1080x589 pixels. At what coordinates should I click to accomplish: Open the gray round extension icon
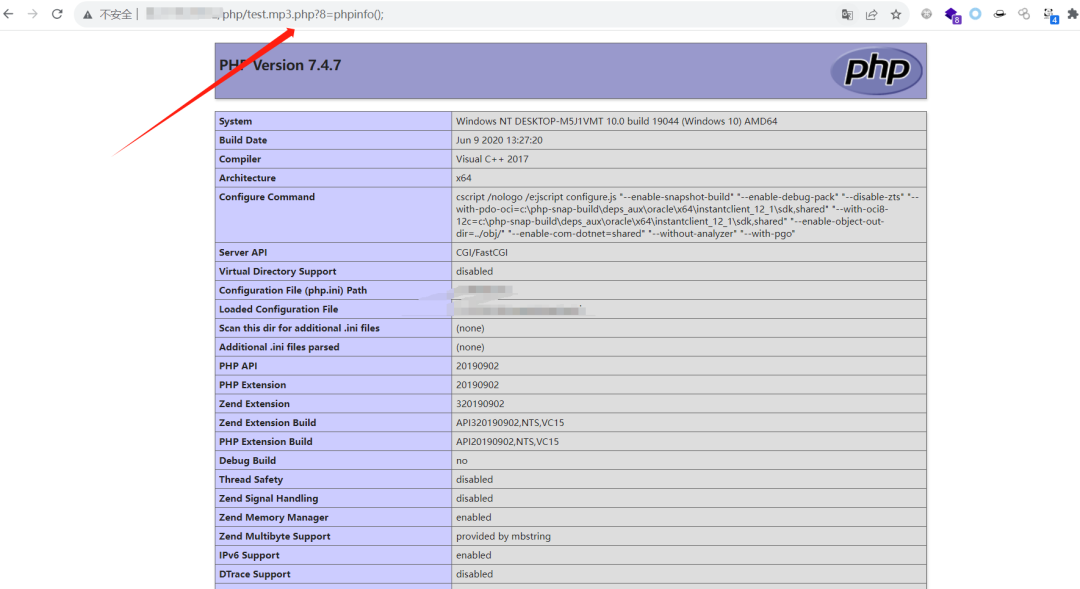click(926, 14)
